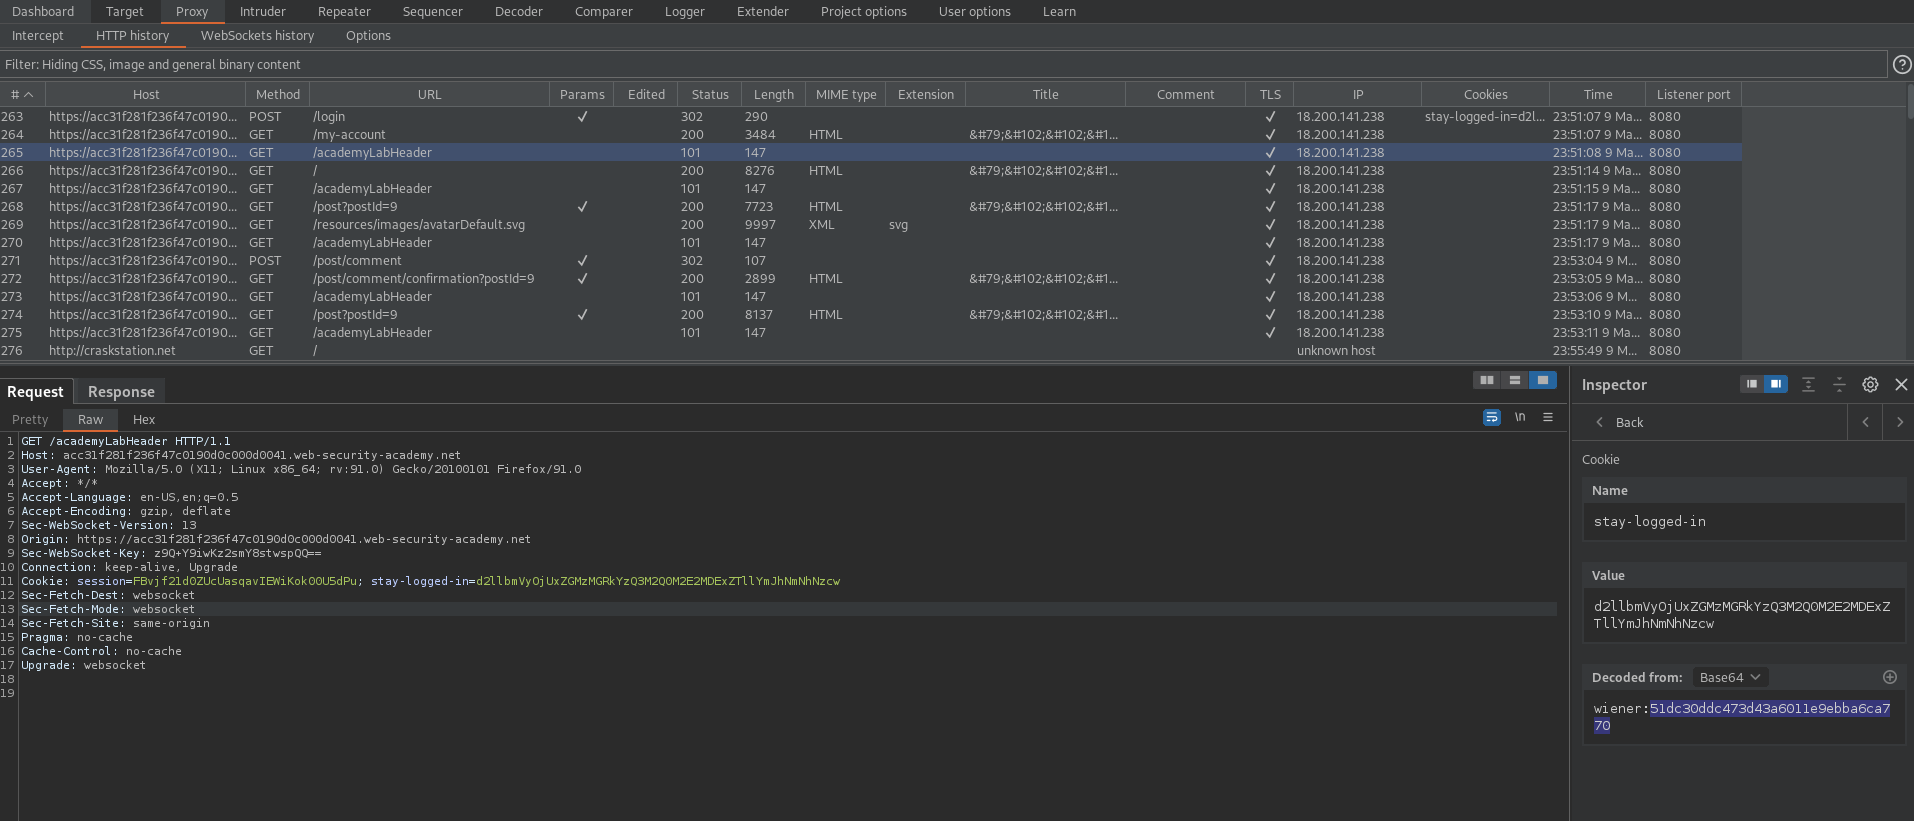
Task: Open the Logger tab
Action: (685, 11)
